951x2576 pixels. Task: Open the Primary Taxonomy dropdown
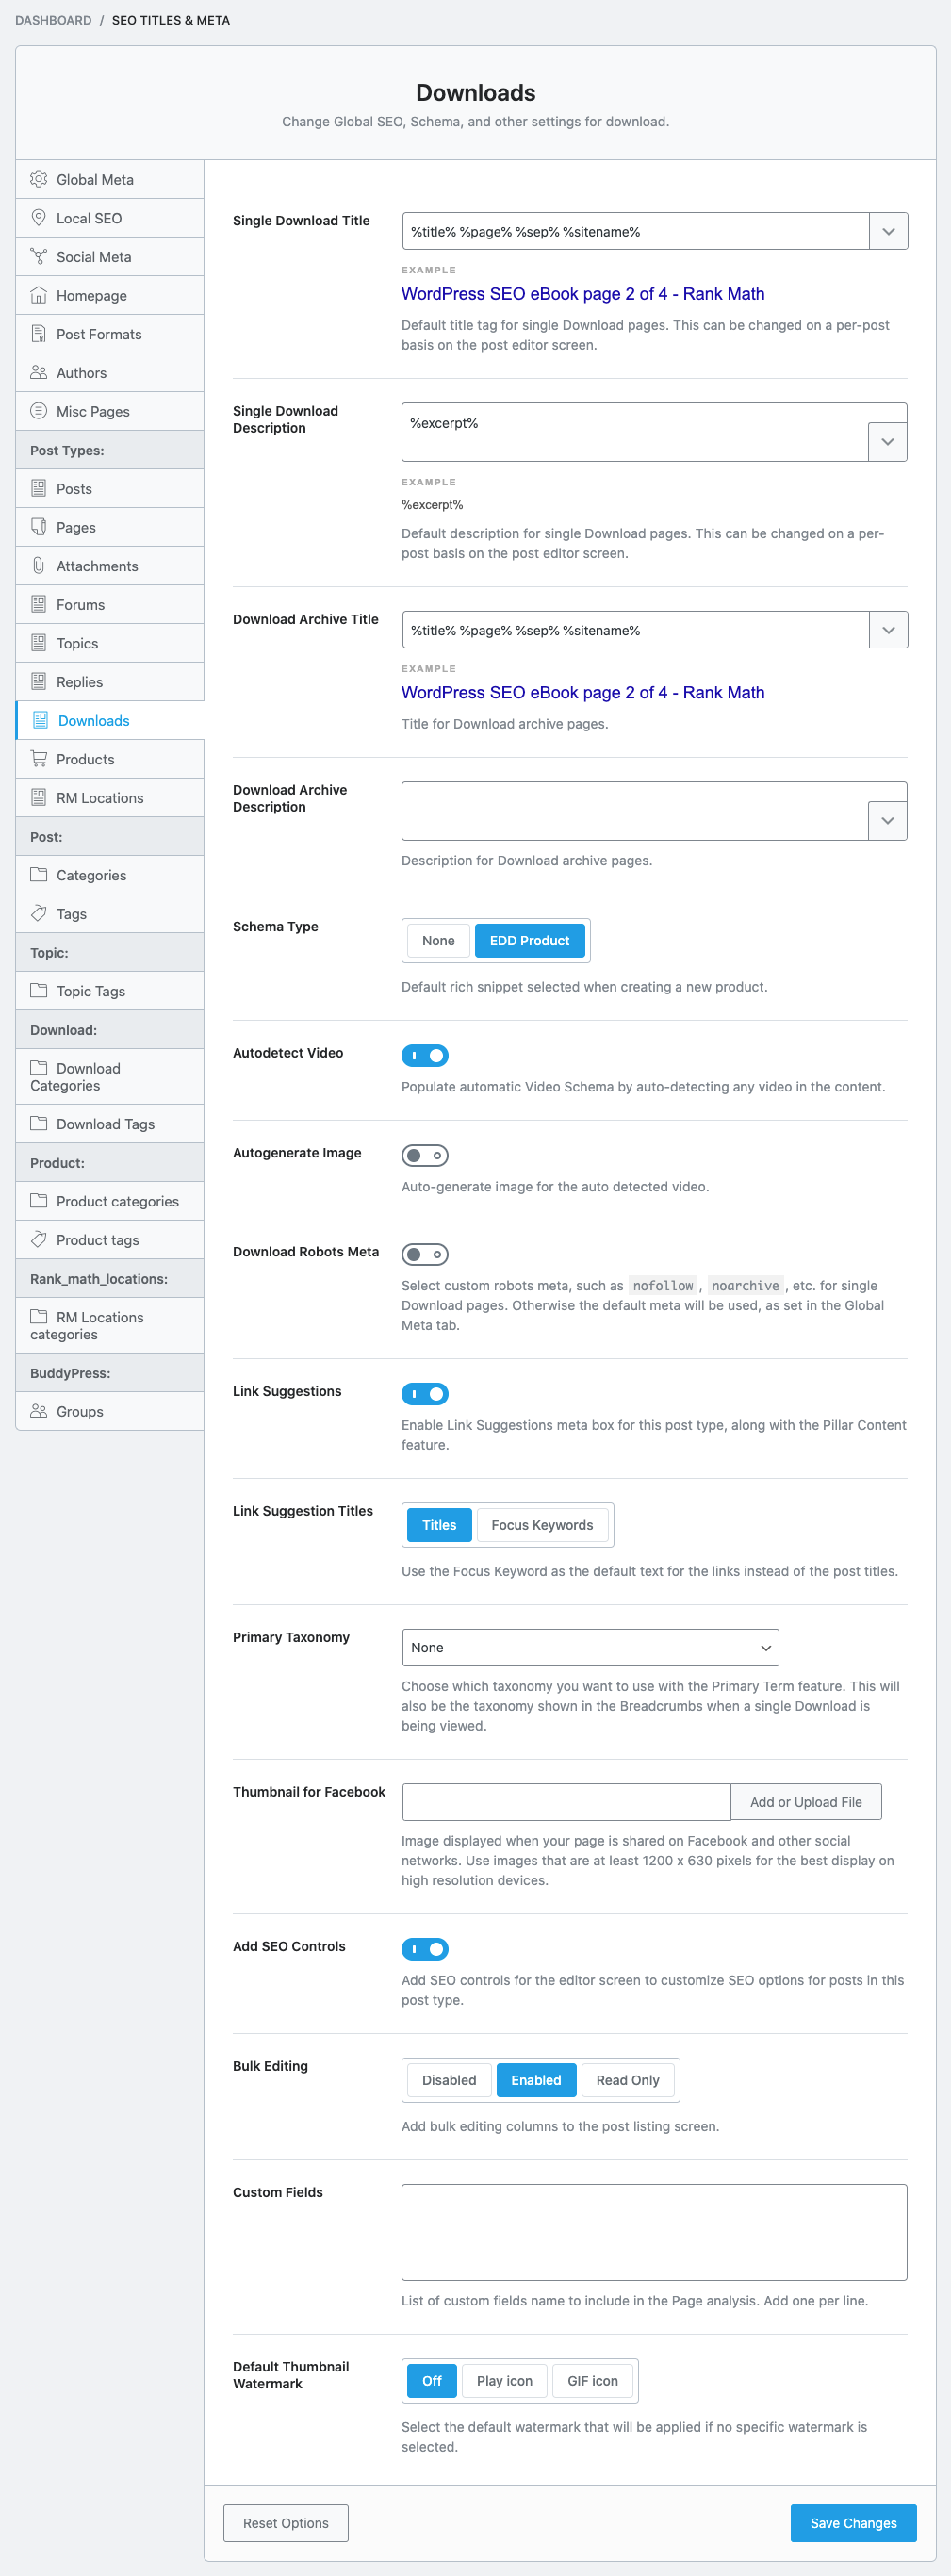tap(589, 1647)
